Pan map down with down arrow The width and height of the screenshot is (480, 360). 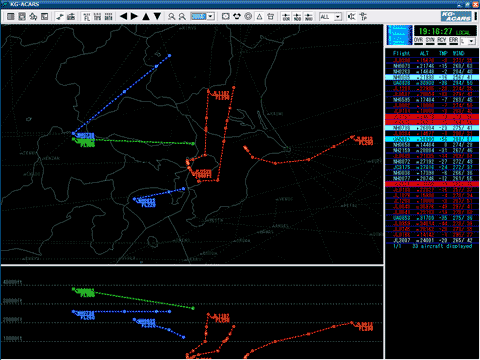(157, 16)
